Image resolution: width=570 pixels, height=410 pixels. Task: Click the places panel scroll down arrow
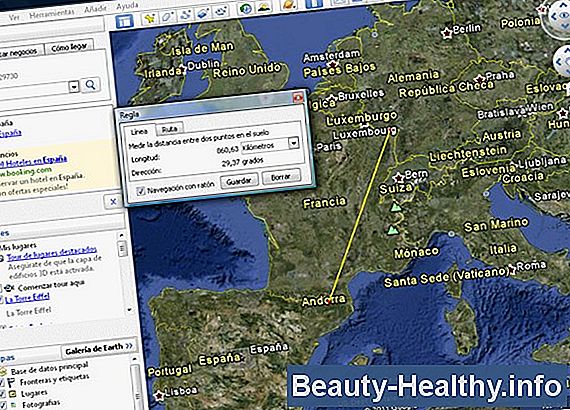point(129,310)
